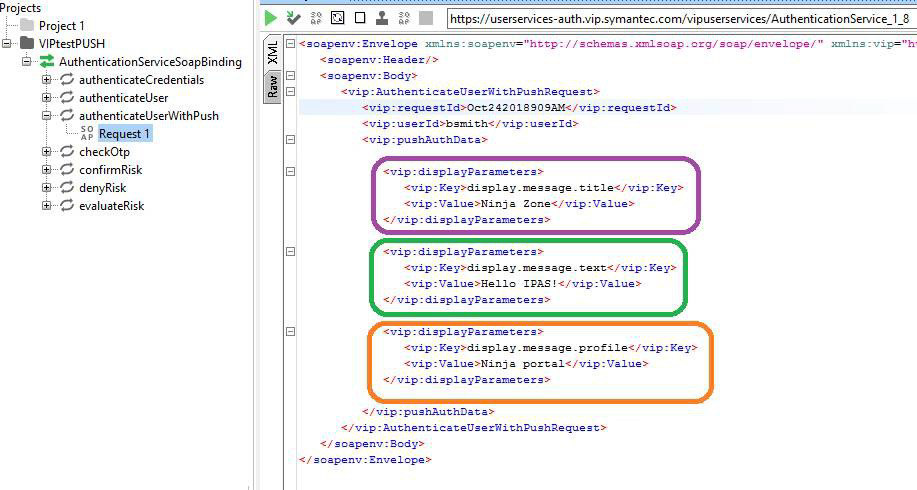This screenshot has height=490, width=917.
Task: Click the recreate default request icon
Action: point(338,18)
